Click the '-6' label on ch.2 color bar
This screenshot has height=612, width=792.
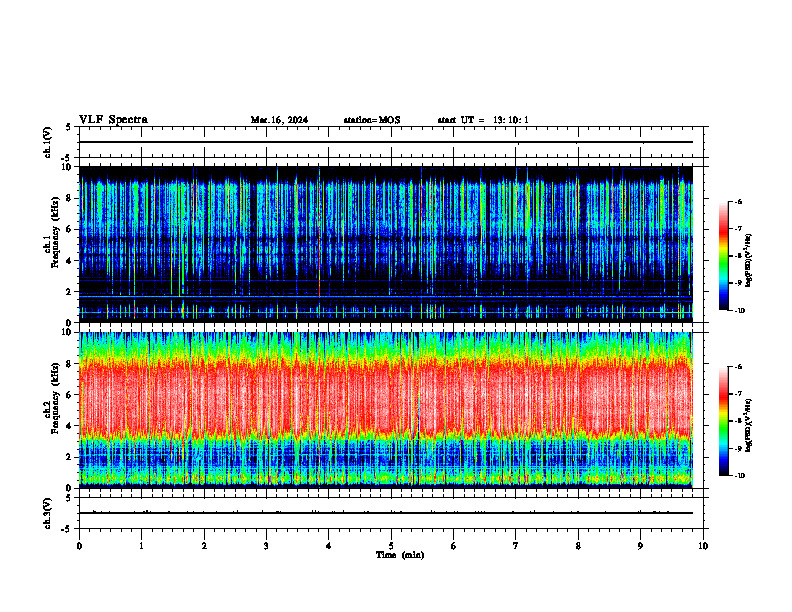pyautogui.click(x=738, y=367)
